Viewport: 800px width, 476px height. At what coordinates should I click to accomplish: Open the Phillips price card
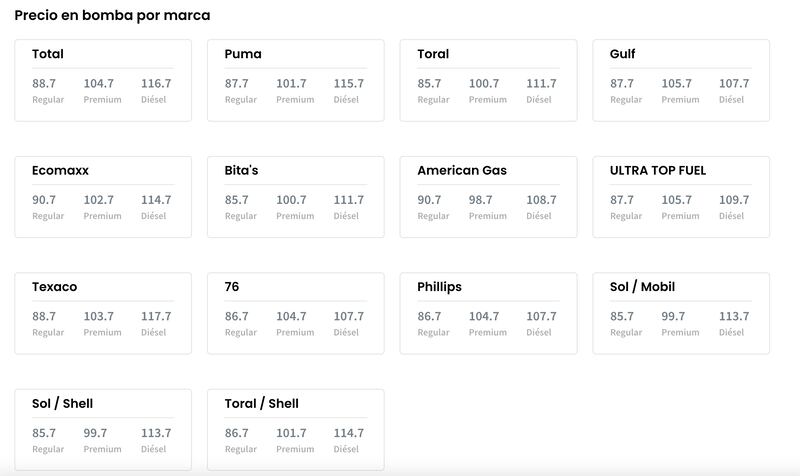489,313
